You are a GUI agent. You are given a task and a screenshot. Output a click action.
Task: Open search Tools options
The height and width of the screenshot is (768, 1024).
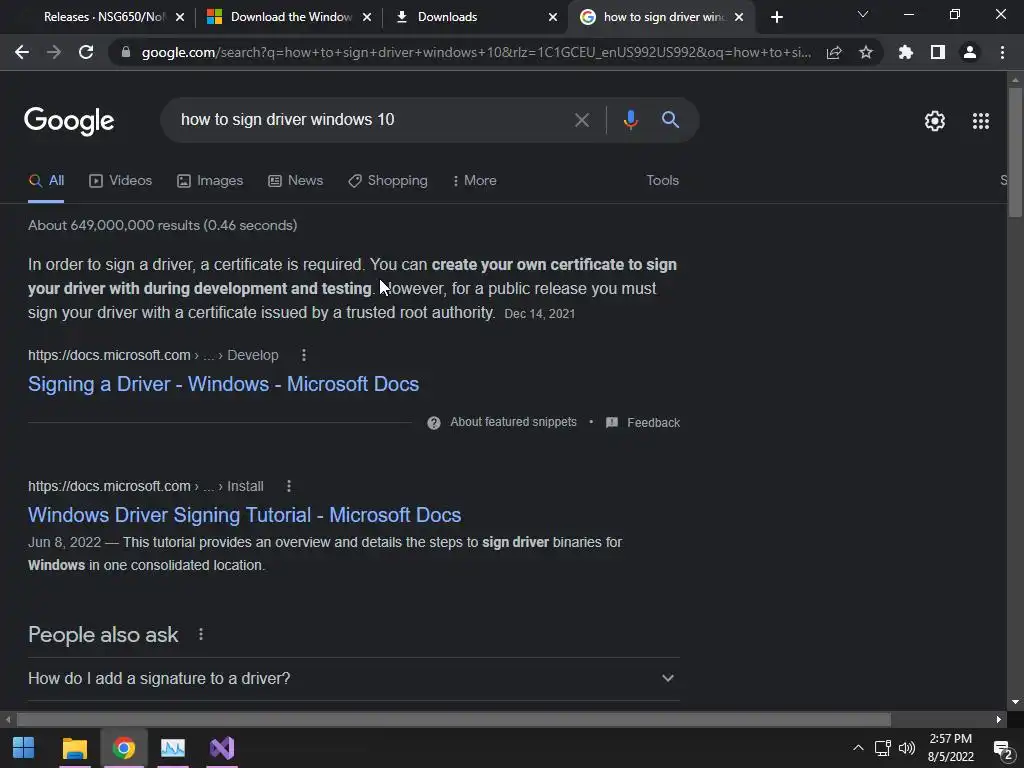click(662, 181)
